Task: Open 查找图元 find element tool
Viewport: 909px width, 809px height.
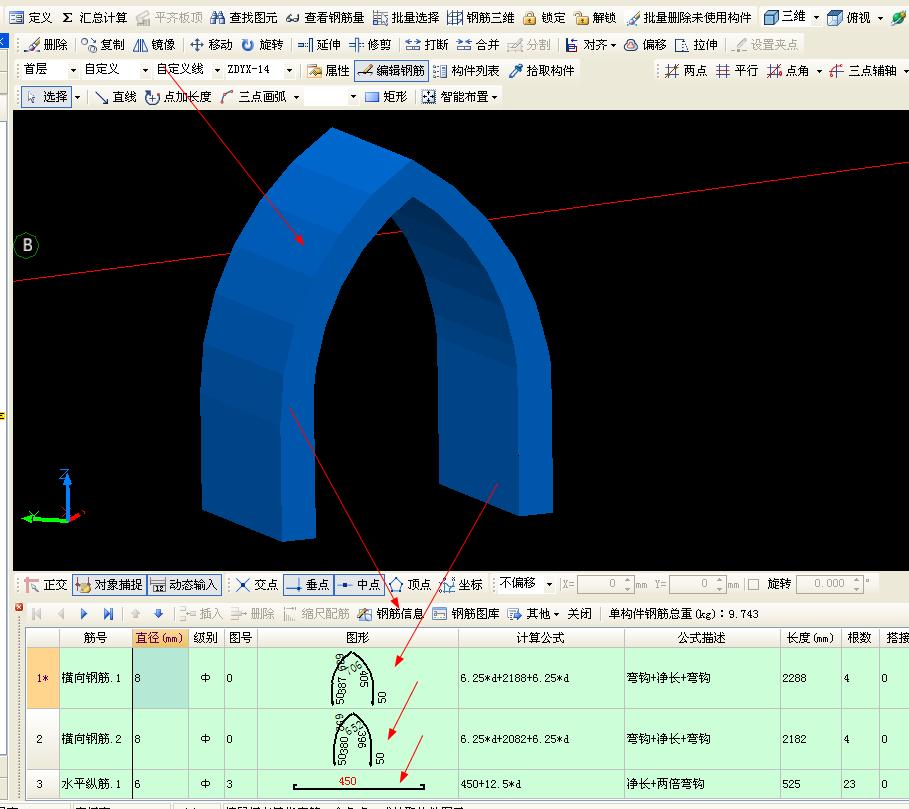Action: [243, 17]
